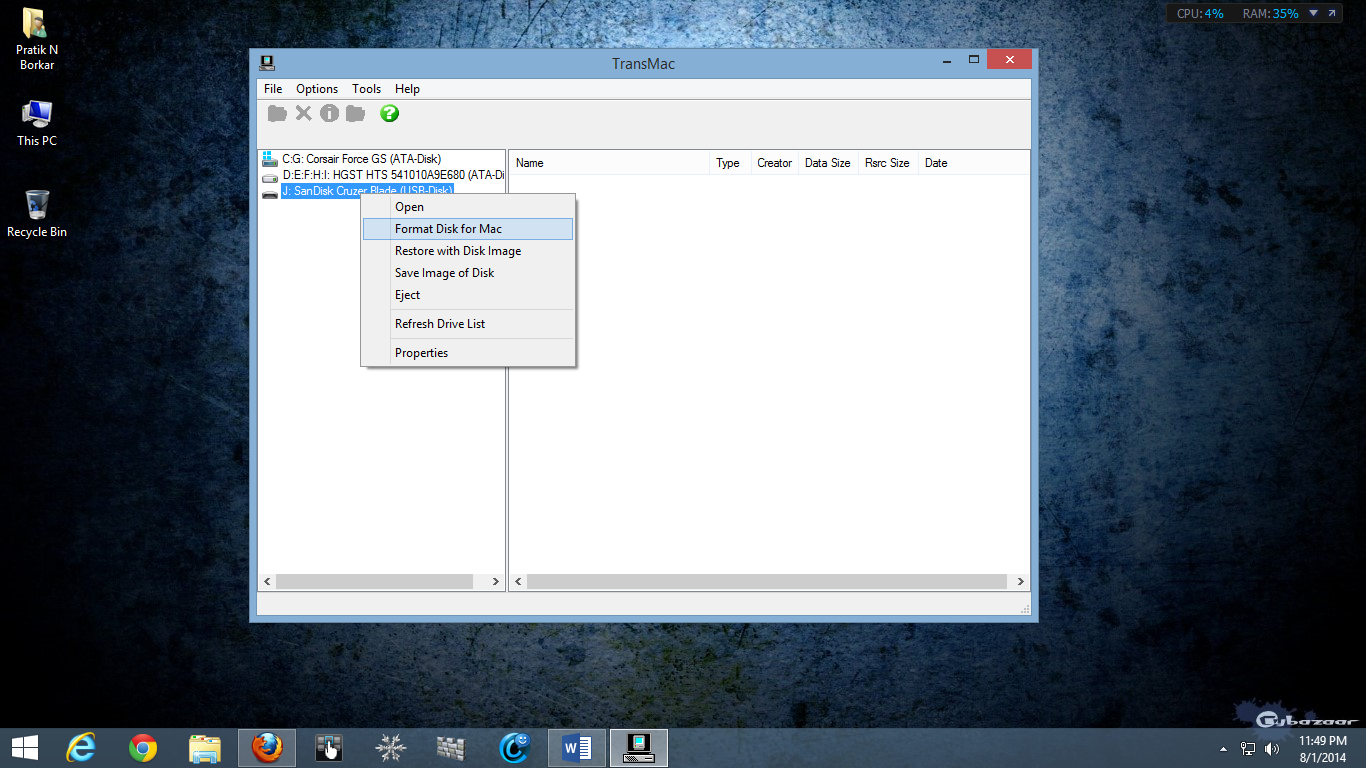Click the file pane right scroll arrow

pyautogui.click(x=1020, y=581)
